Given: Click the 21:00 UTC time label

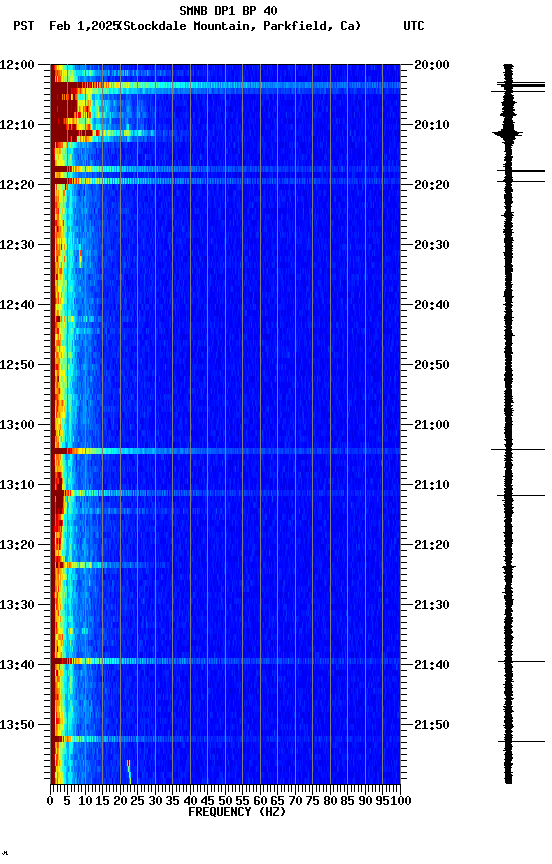Looking at the screenshot, I should pos(432,425).
